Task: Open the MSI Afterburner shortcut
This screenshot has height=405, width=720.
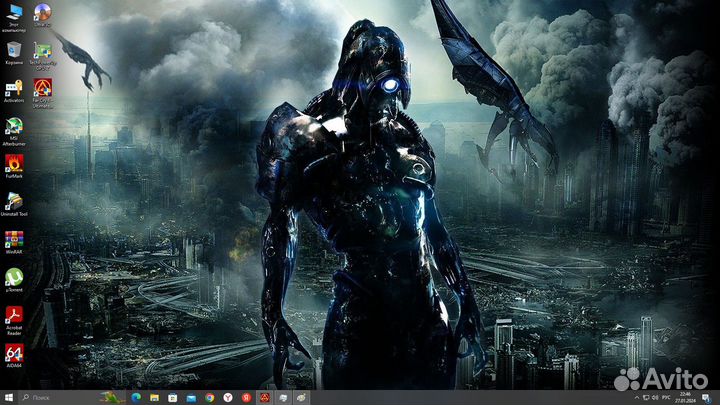Action: click(14, 132)
